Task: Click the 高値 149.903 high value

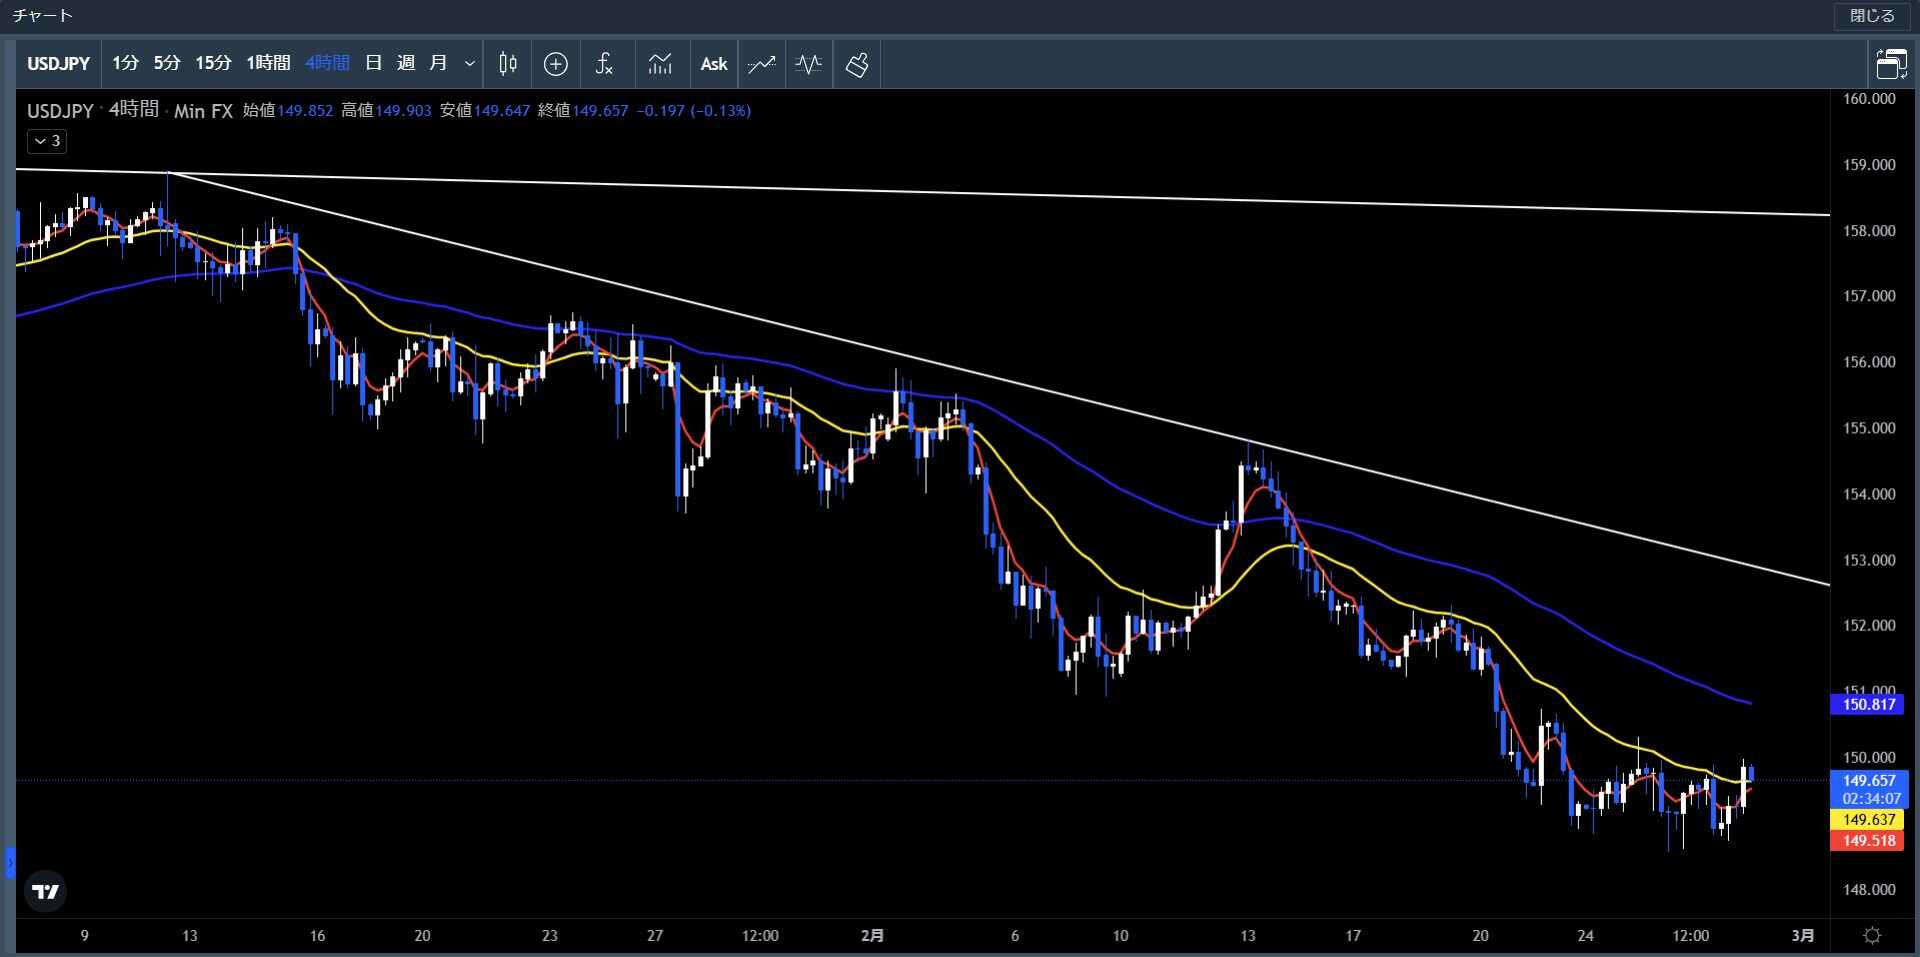Action: coord(386,111)
